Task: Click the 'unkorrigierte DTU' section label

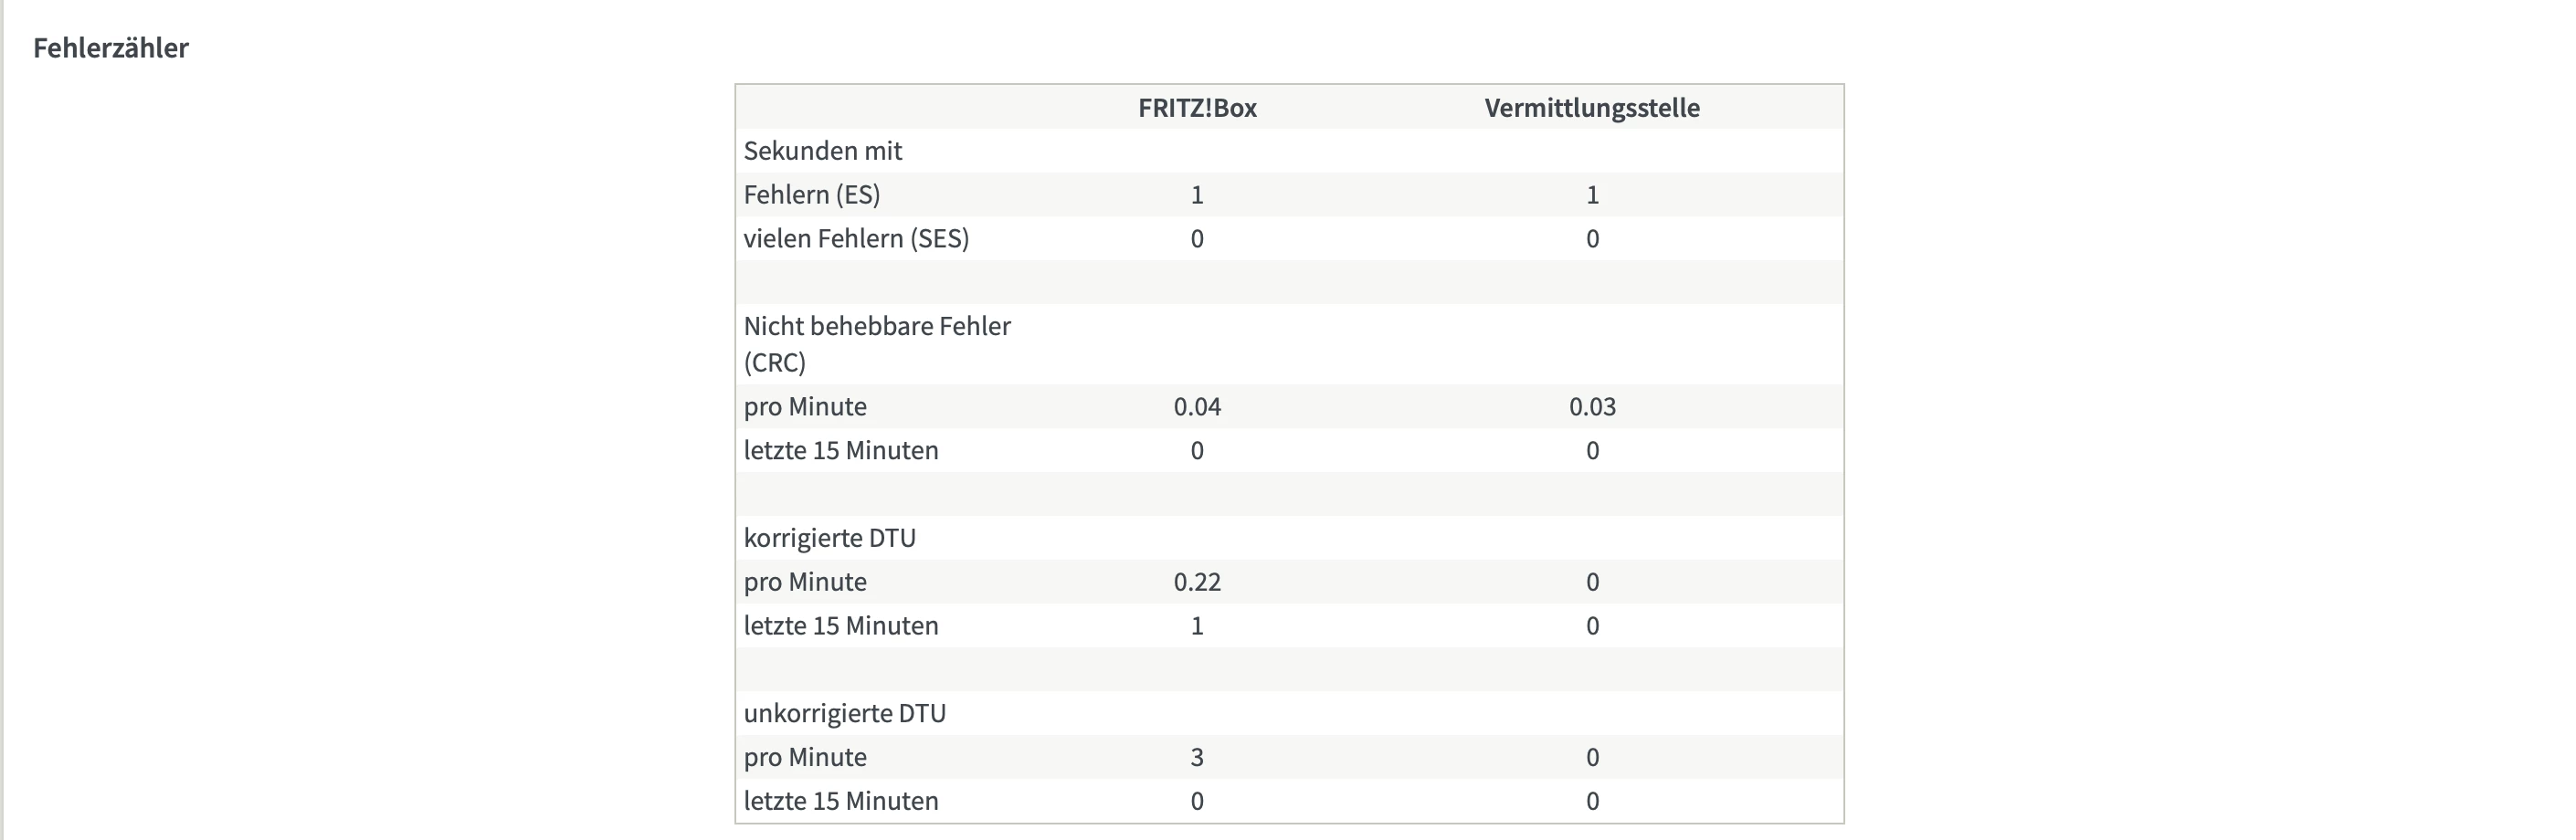Action: click(x=844, y=713)
